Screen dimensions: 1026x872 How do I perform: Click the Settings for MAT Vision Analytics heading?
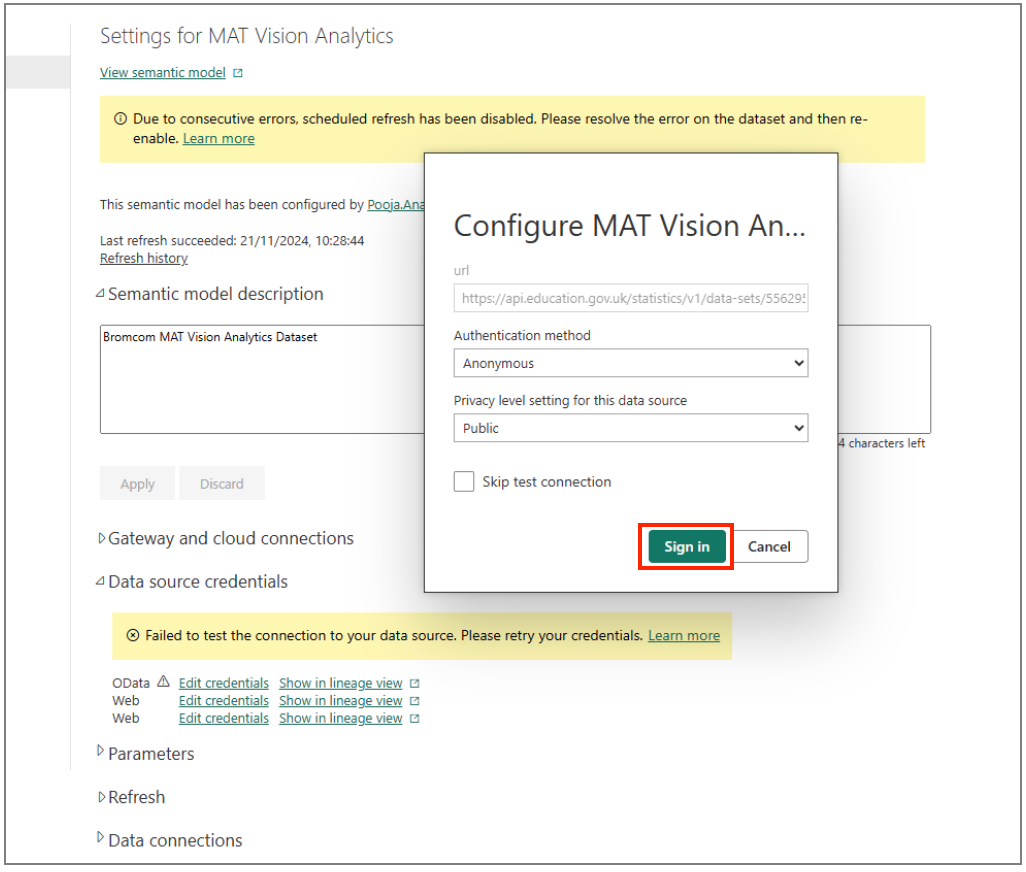tap(247, 36)
